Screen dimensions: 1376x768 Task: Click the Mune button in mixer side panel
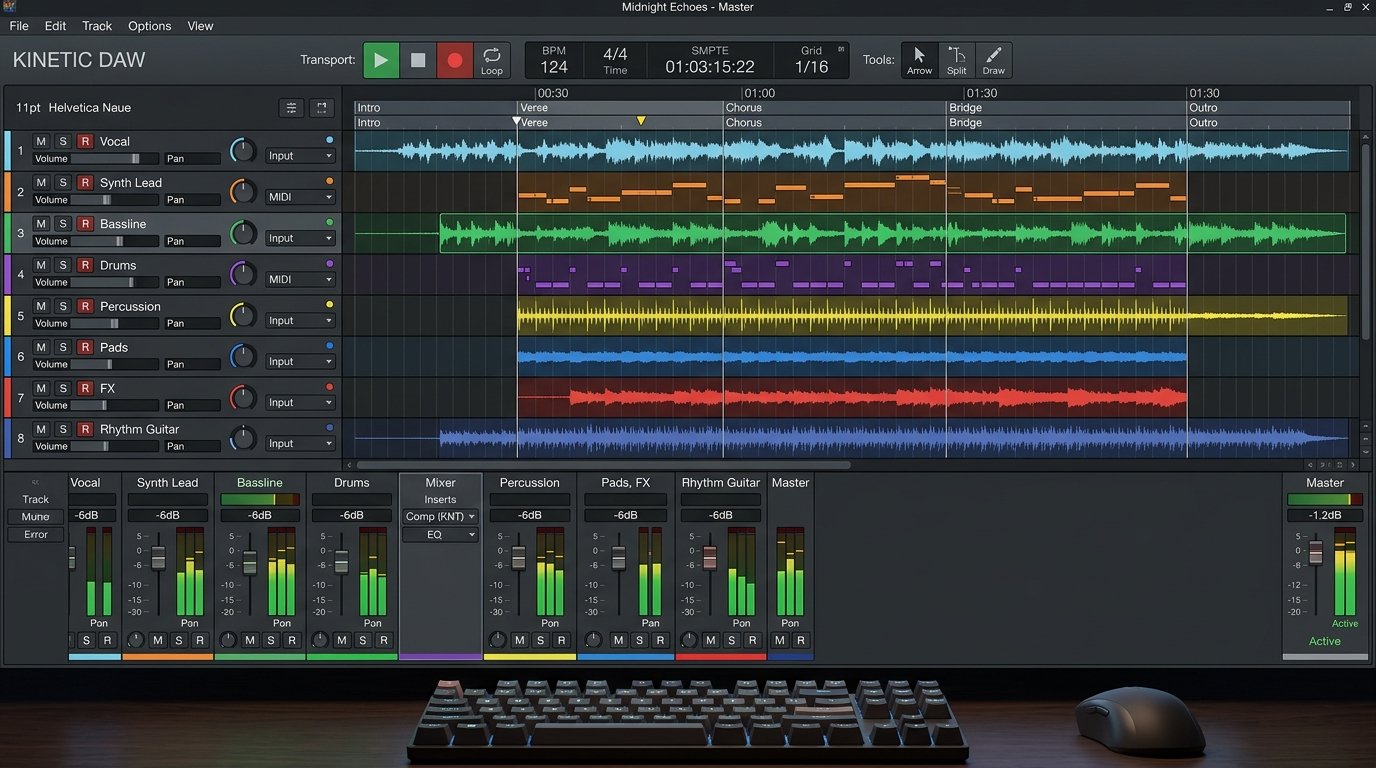tap(36, 517)
